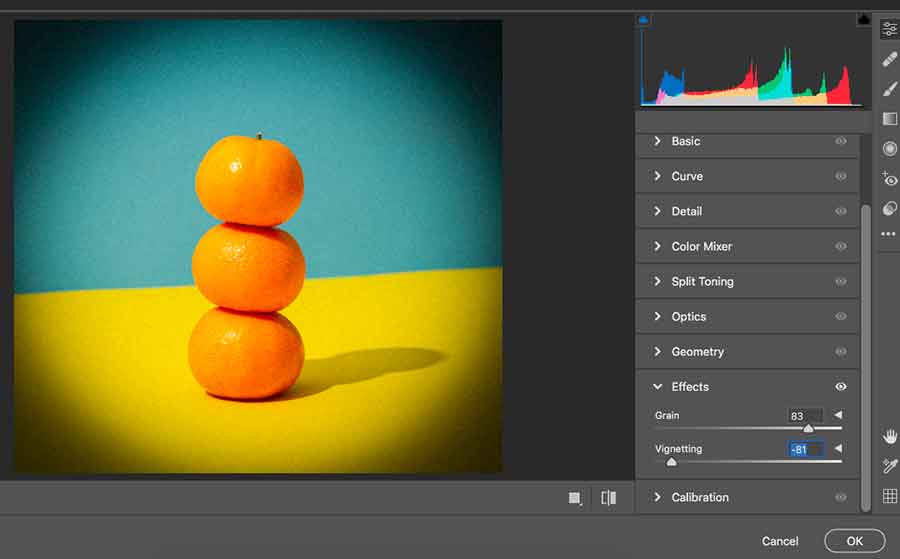Toggle the grid overlay icon
Screen dimensions: 900x559
[890, 496]
